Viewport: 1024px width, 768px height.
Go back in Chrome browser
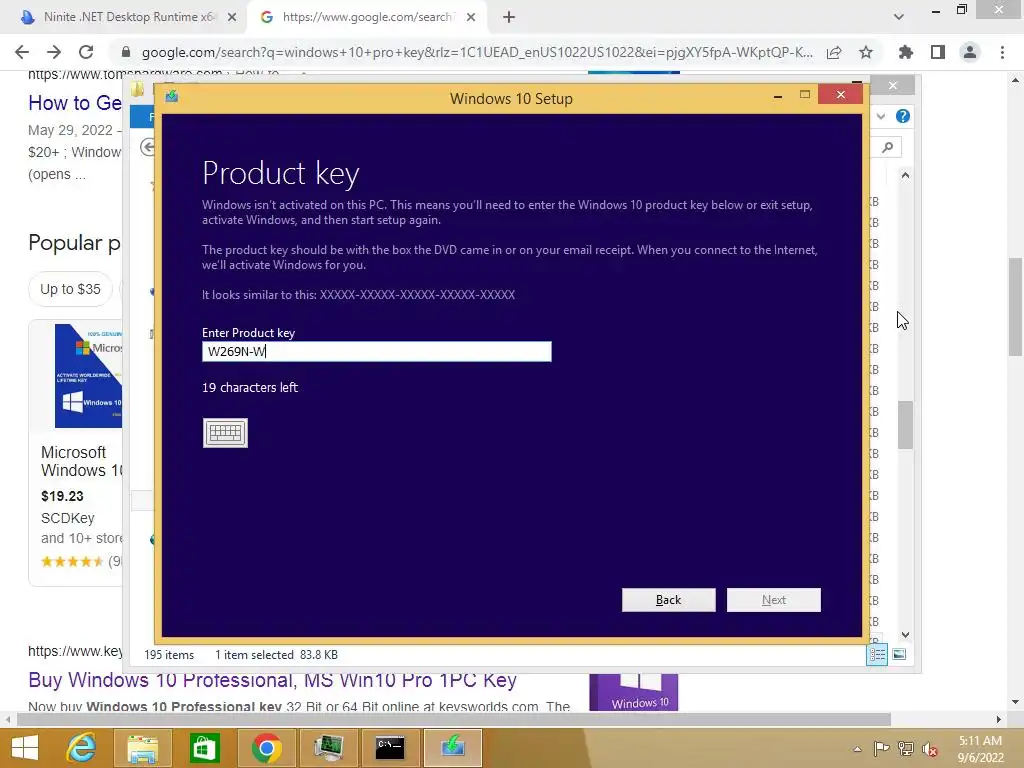click(x=22, y=52)
